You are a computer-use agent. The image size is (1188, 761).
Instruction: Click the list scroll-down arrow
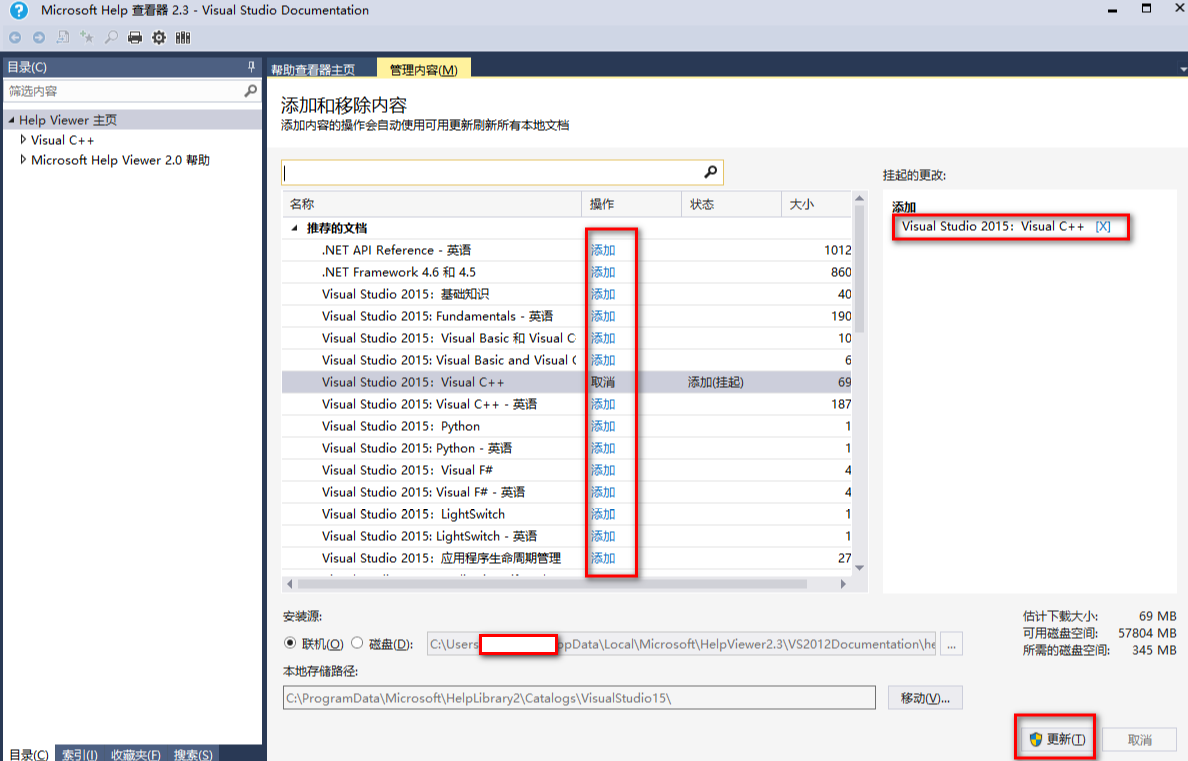(859, 568)
